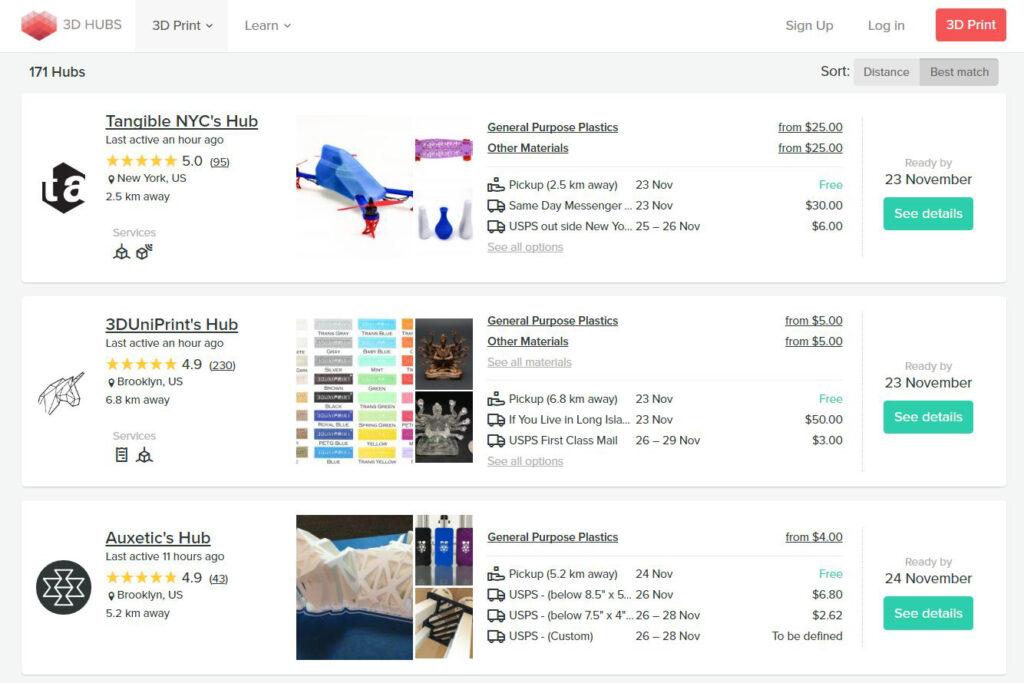This screenshot has height=683, width=1024.
Task: Expand the 3D Print navigation dropdown
Action: pos(182,25)
